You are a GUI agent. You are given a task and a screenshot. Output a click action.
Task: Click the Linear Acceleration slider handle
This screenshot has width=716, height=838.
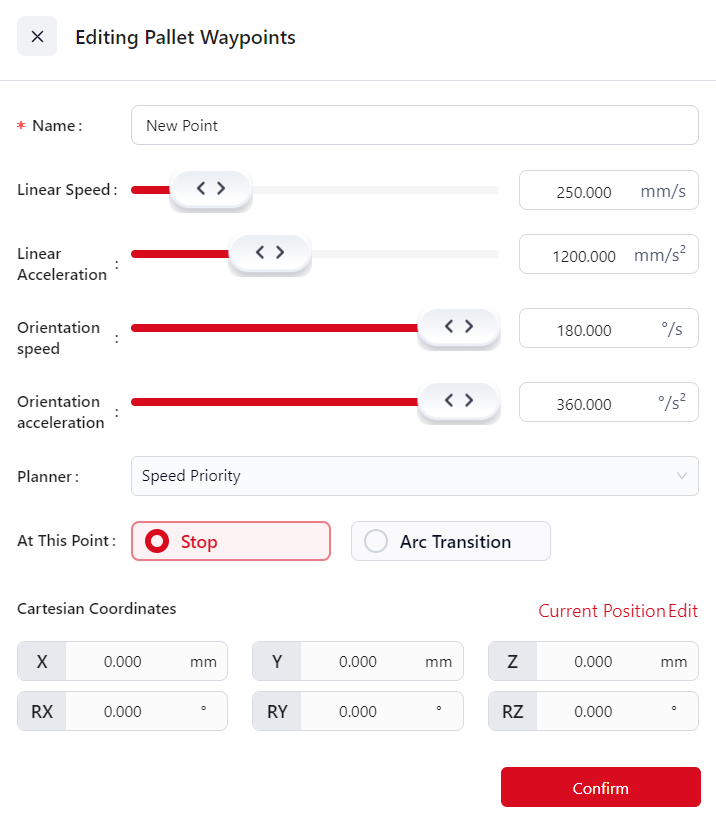[x=269, y=253]
